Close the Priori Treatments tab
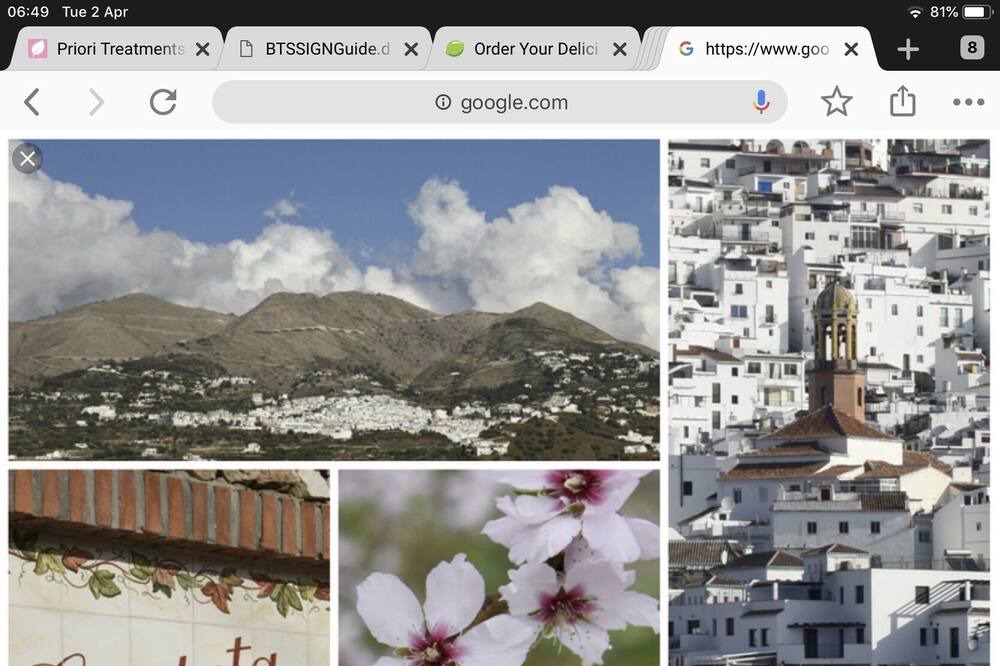Screen dimensions: 1000x666 pos(202,49)
